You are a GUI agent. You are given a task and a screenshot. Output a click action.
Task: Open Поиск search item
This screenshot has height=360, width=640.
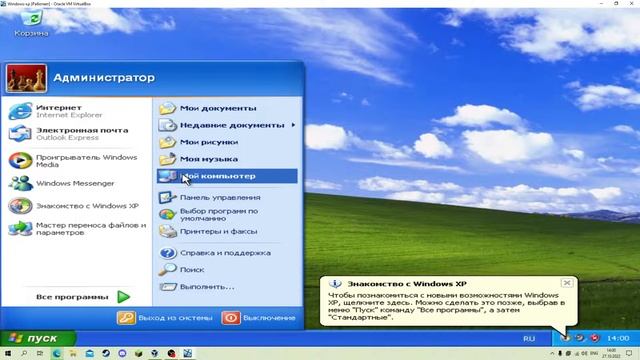click(227, 270)
